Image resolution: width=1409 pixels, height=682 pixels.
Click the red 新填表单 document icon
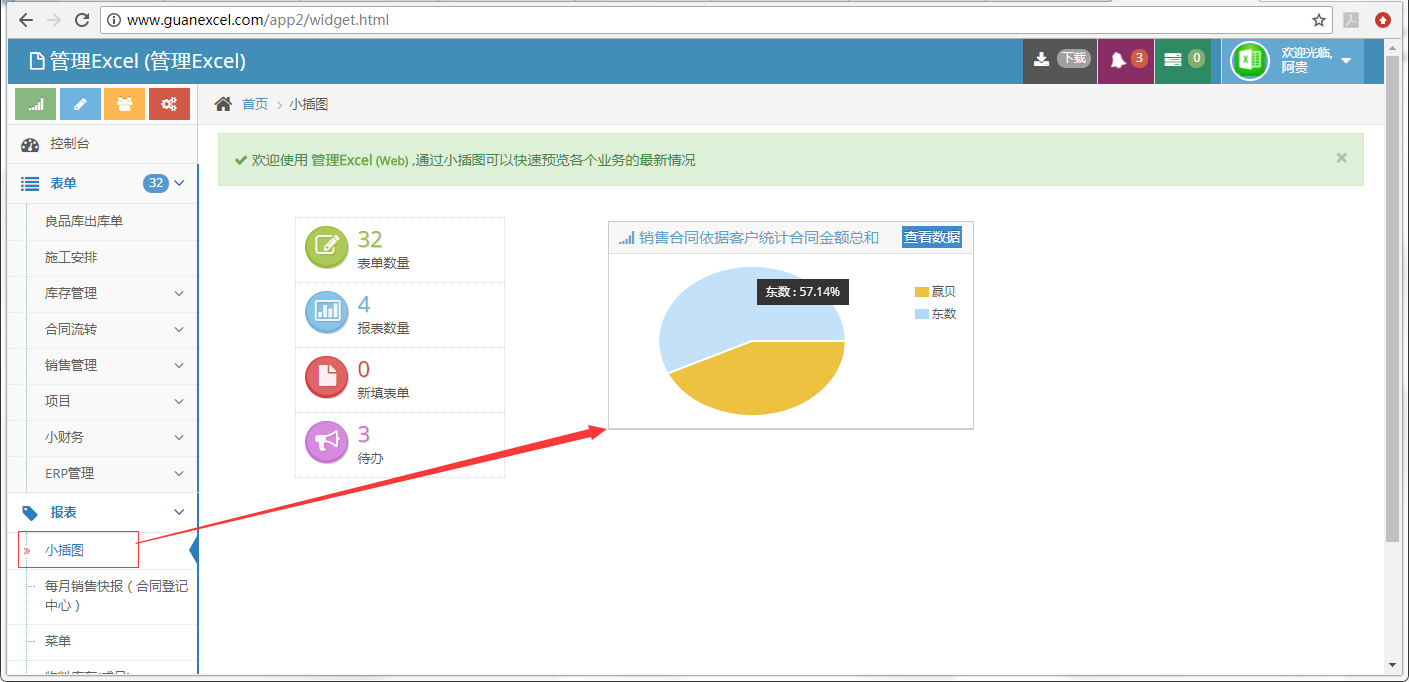pyautogui.click(x=326, y=378)
